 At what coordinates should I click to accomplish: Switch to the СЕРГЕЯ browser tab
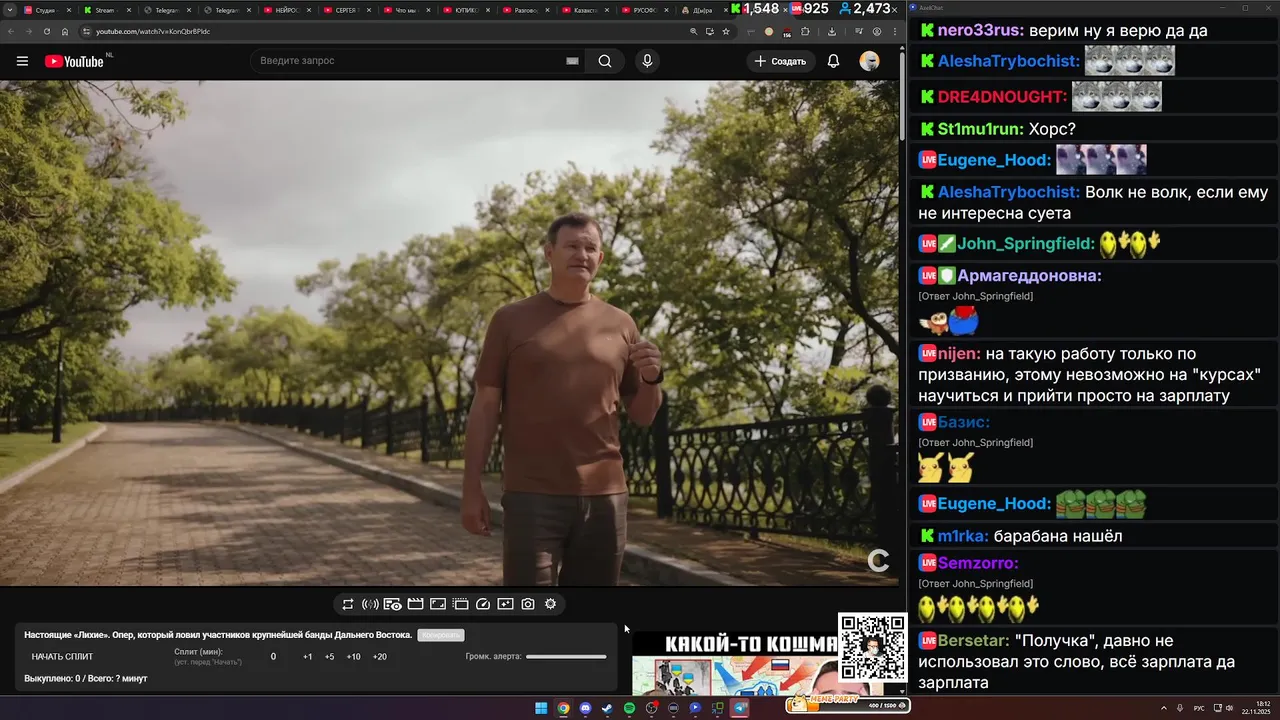pyautogui.click(x=345, y=10)
